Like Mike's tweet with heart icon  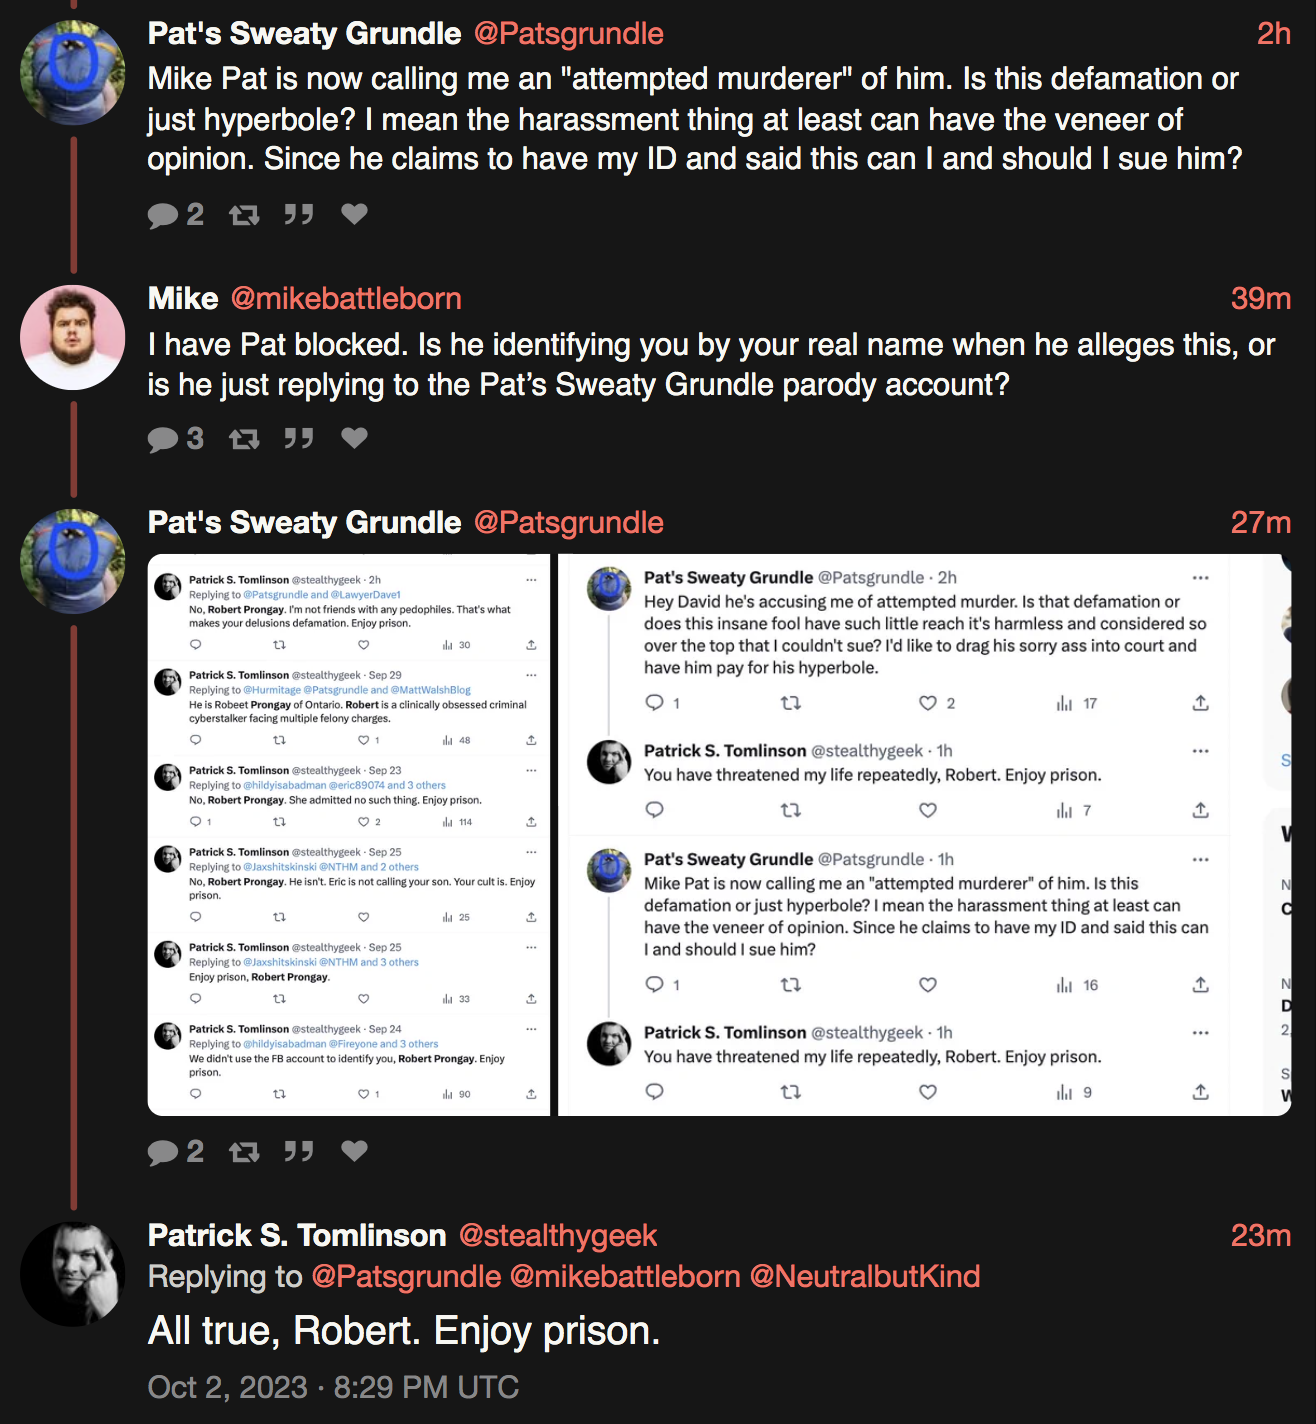click(354, 438)
